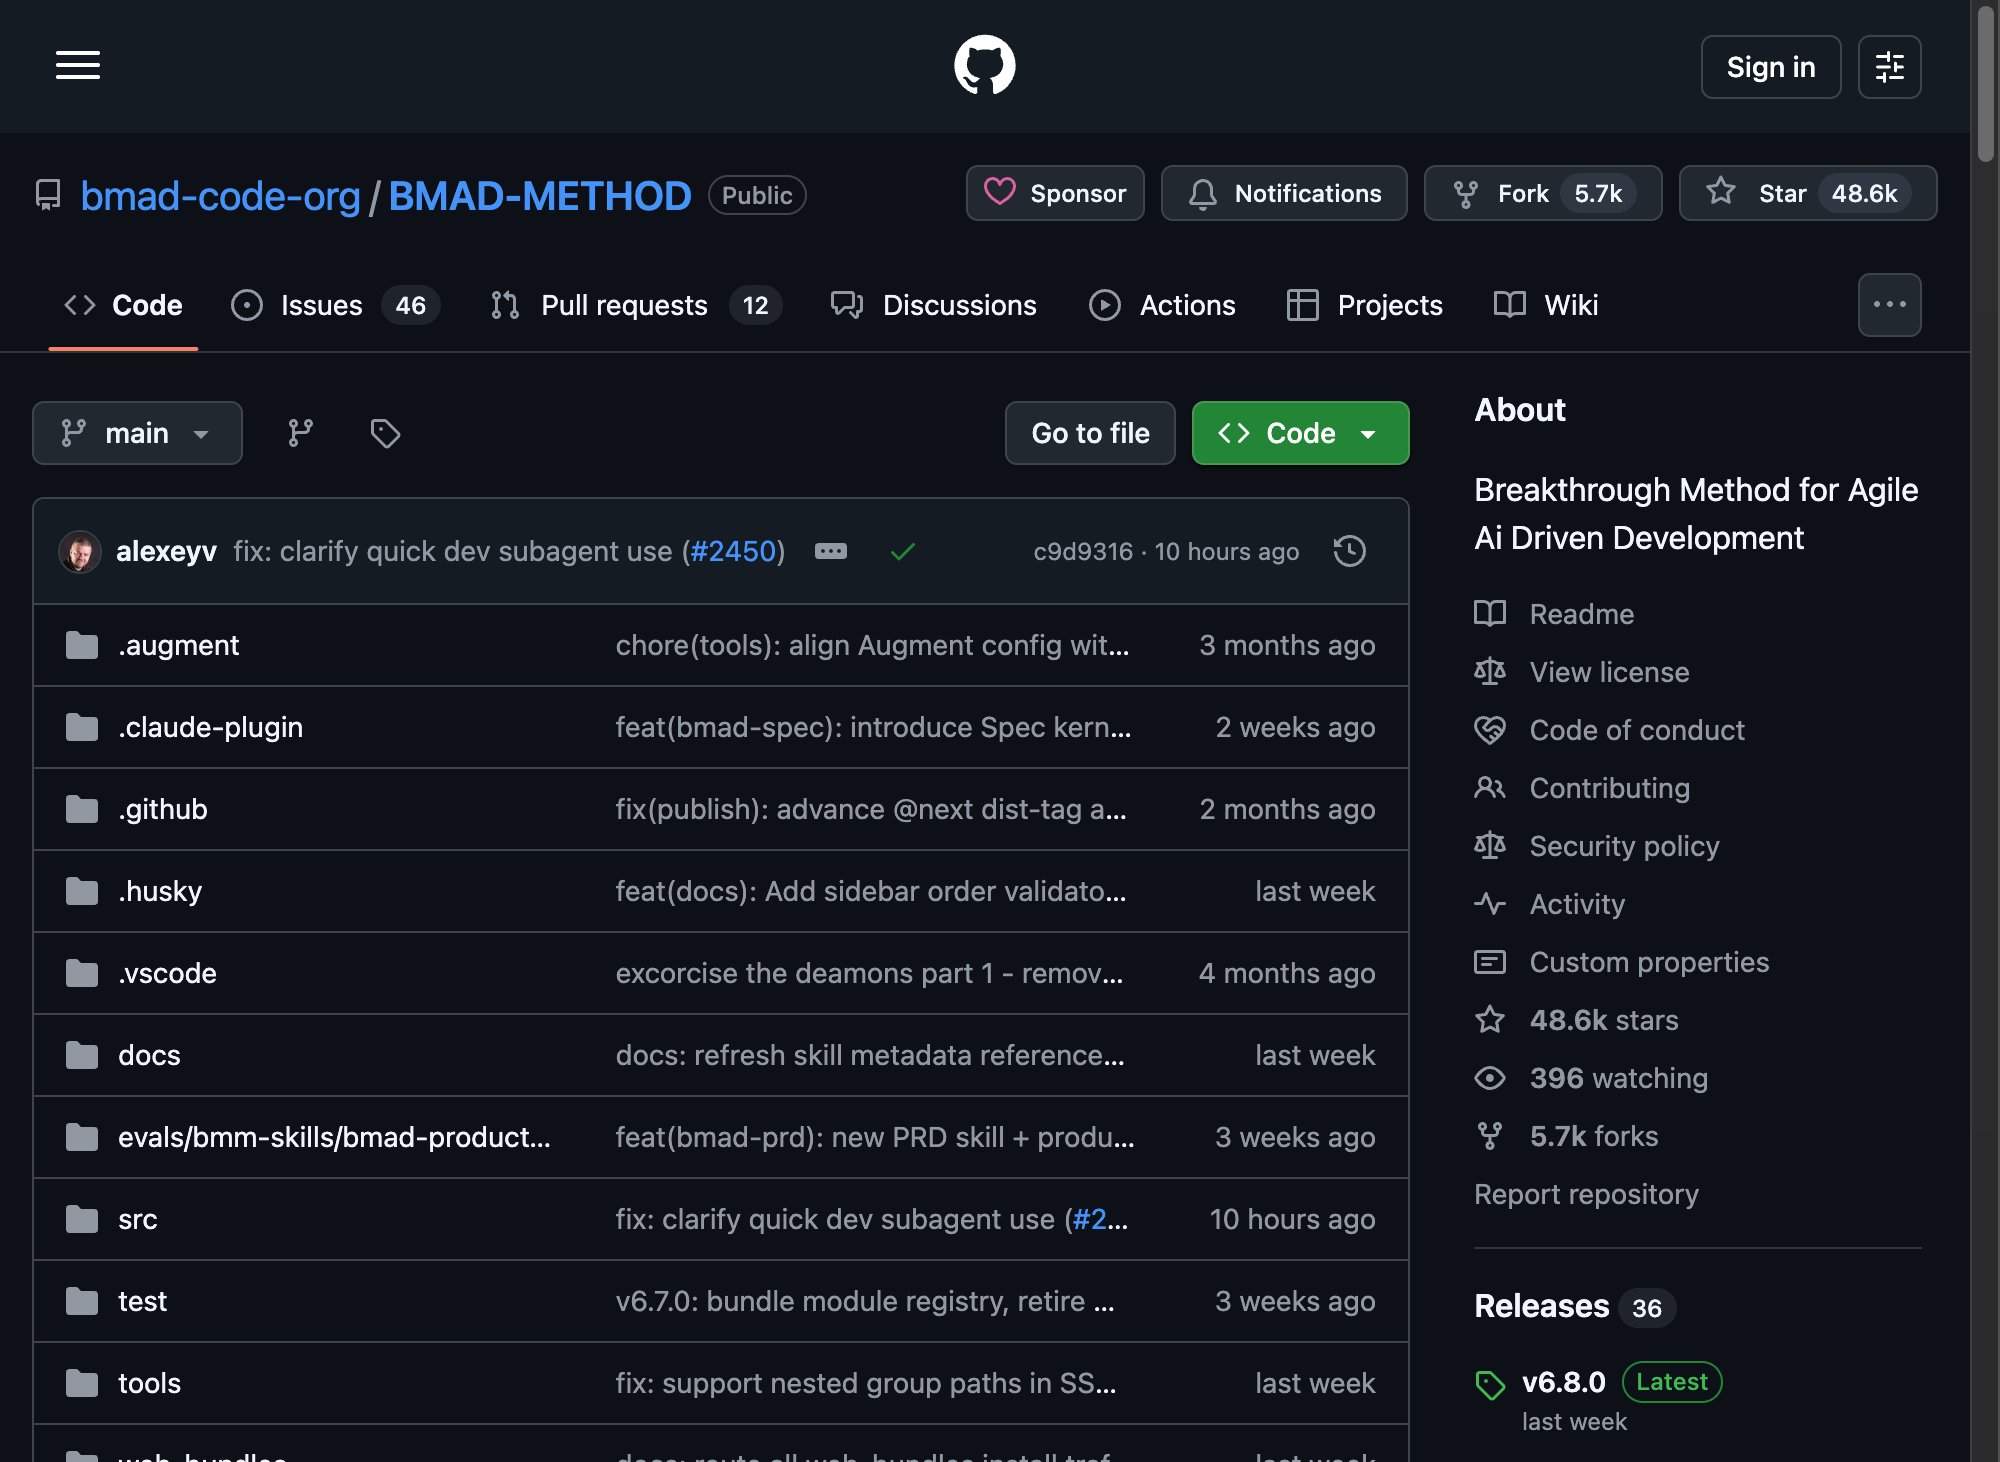Go to the Actions tab
Screen dimensions: 2000x1462
[1162, 305]
